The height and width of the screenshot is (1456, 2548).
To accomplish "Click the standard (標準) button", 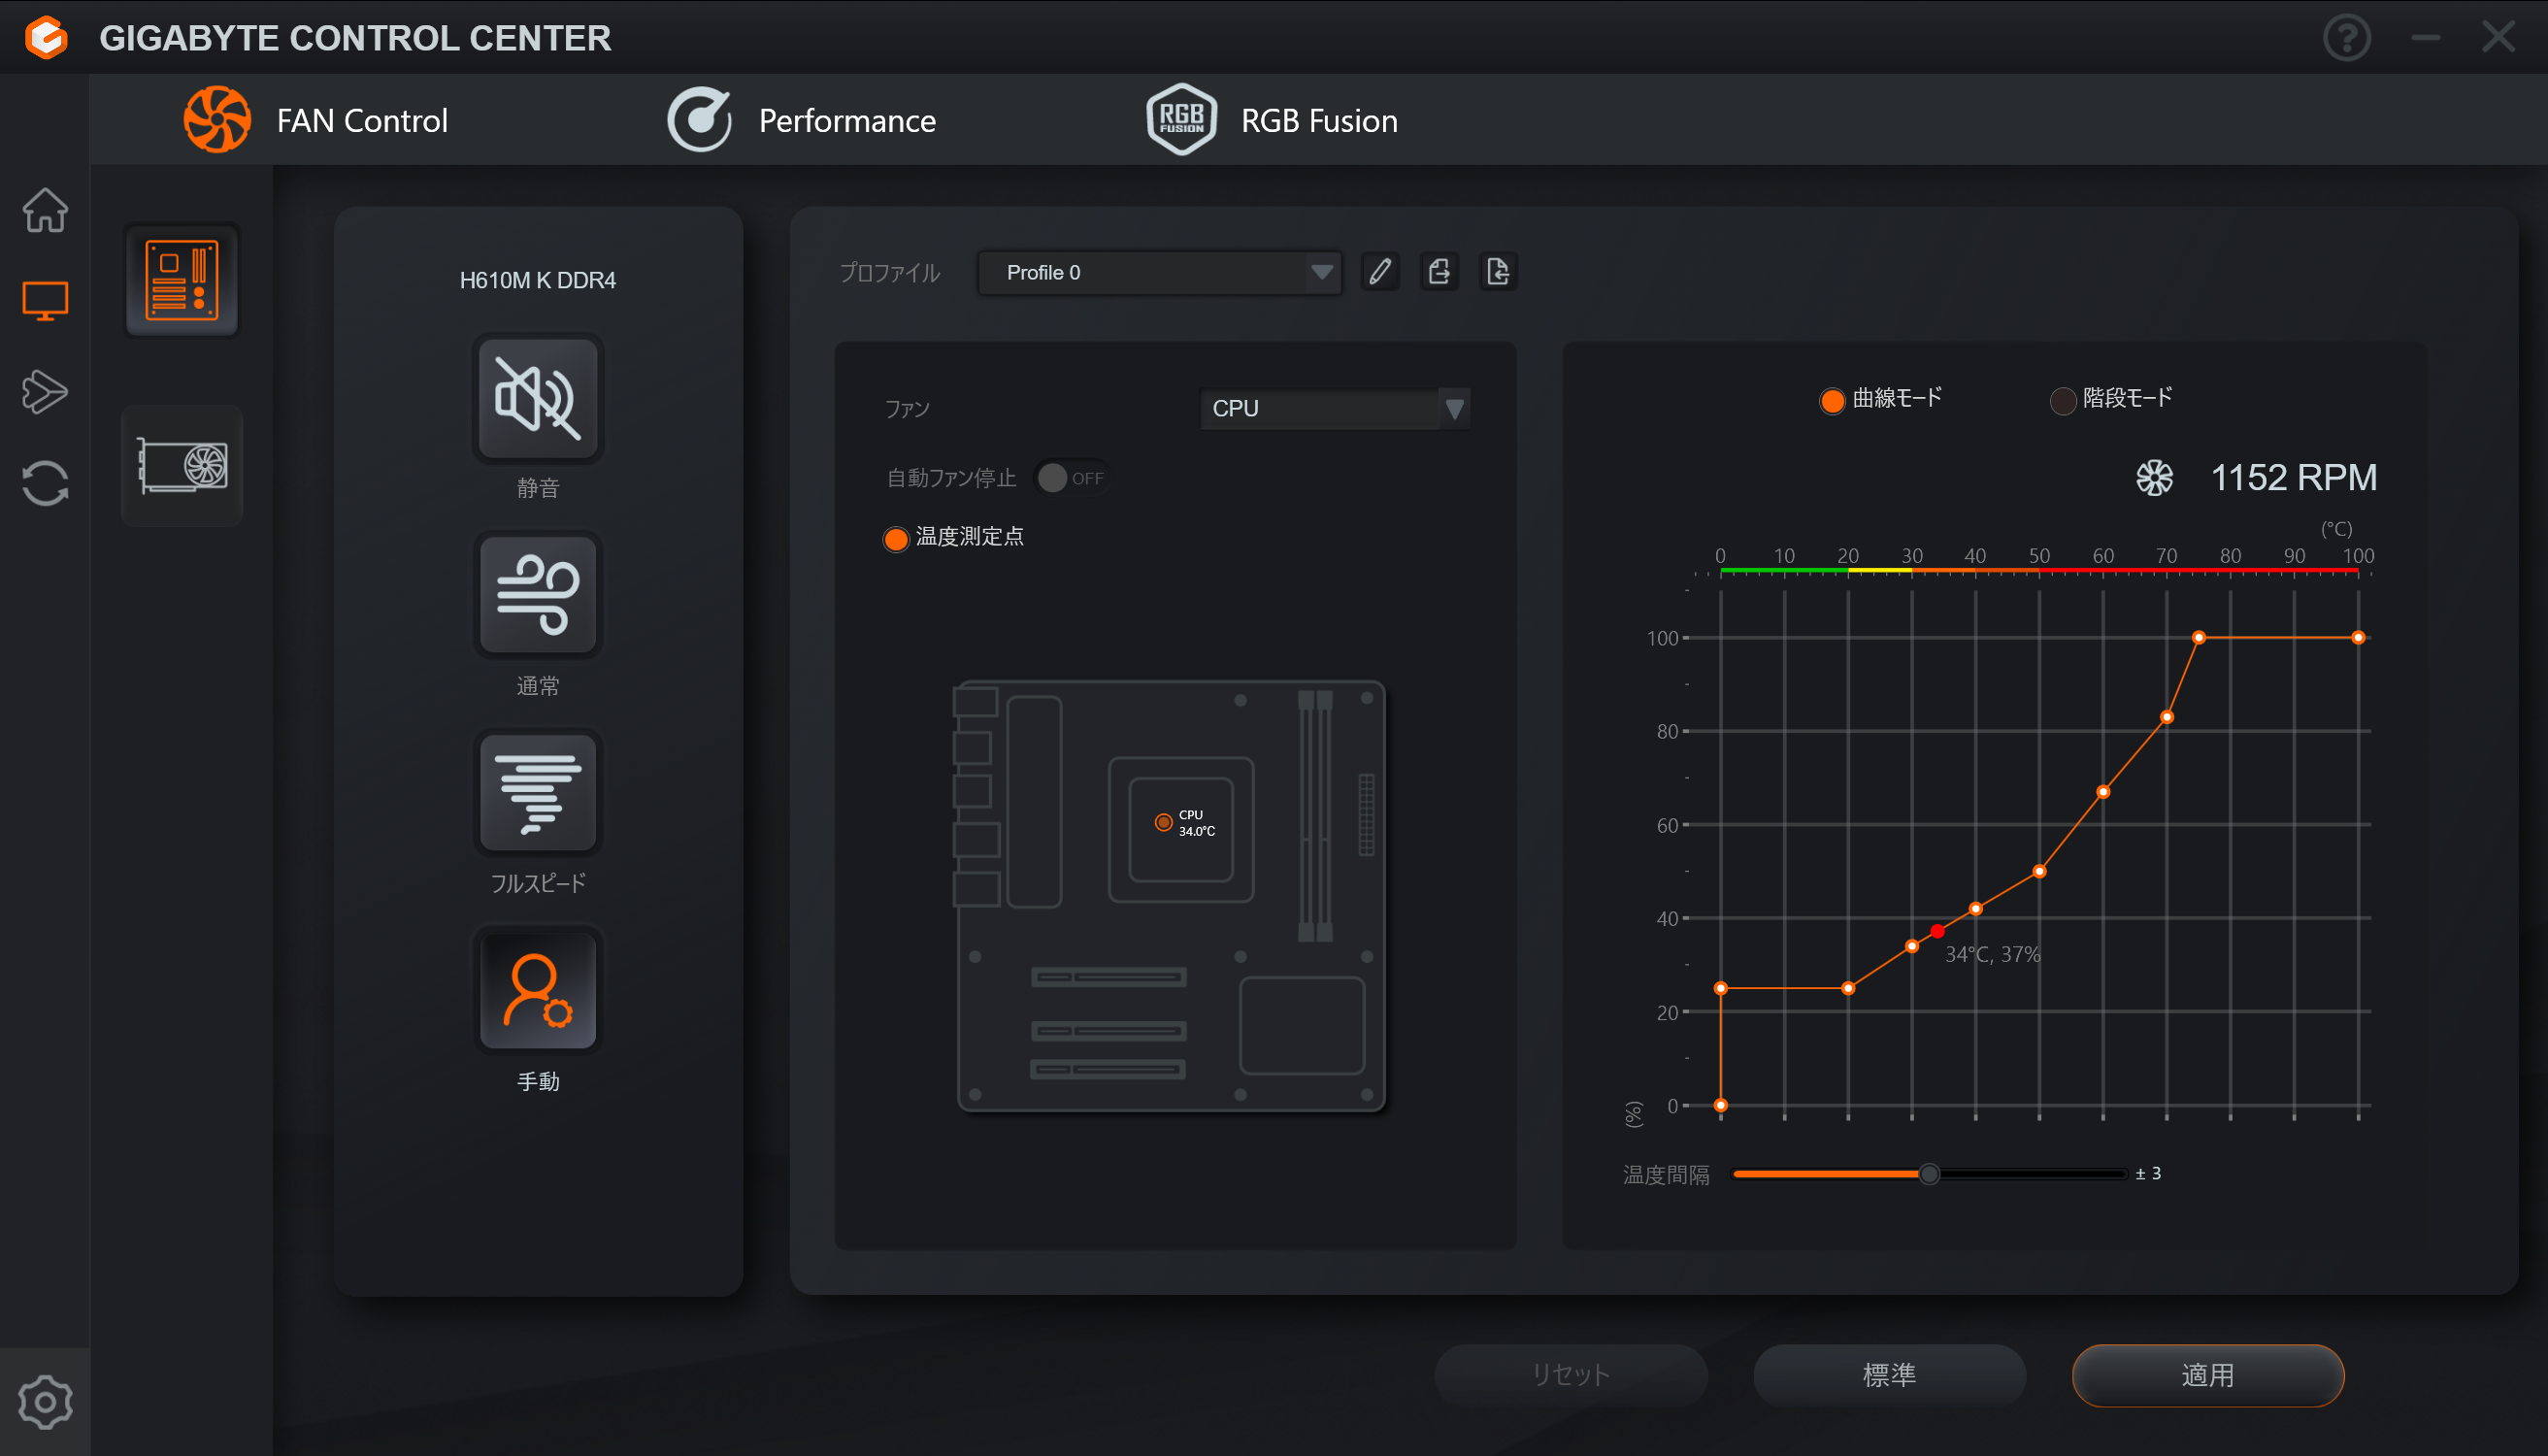I will [1889, 1375].
